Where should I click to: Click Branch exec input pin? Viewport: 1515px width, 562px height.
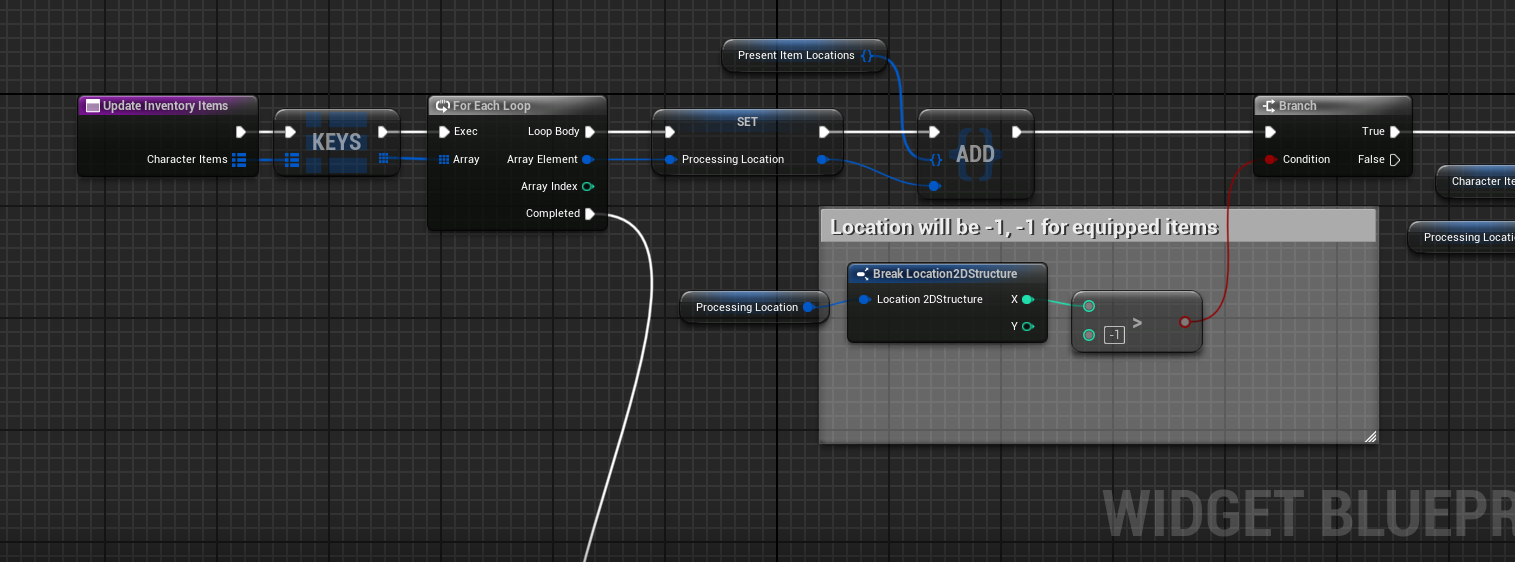click(x=1270, y=131)
